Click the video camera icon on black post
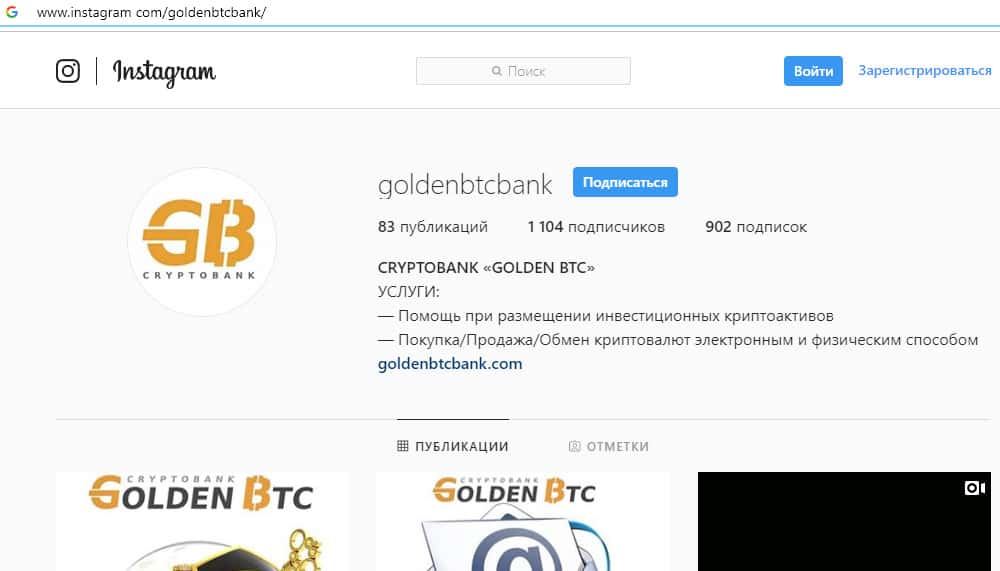 974,488
